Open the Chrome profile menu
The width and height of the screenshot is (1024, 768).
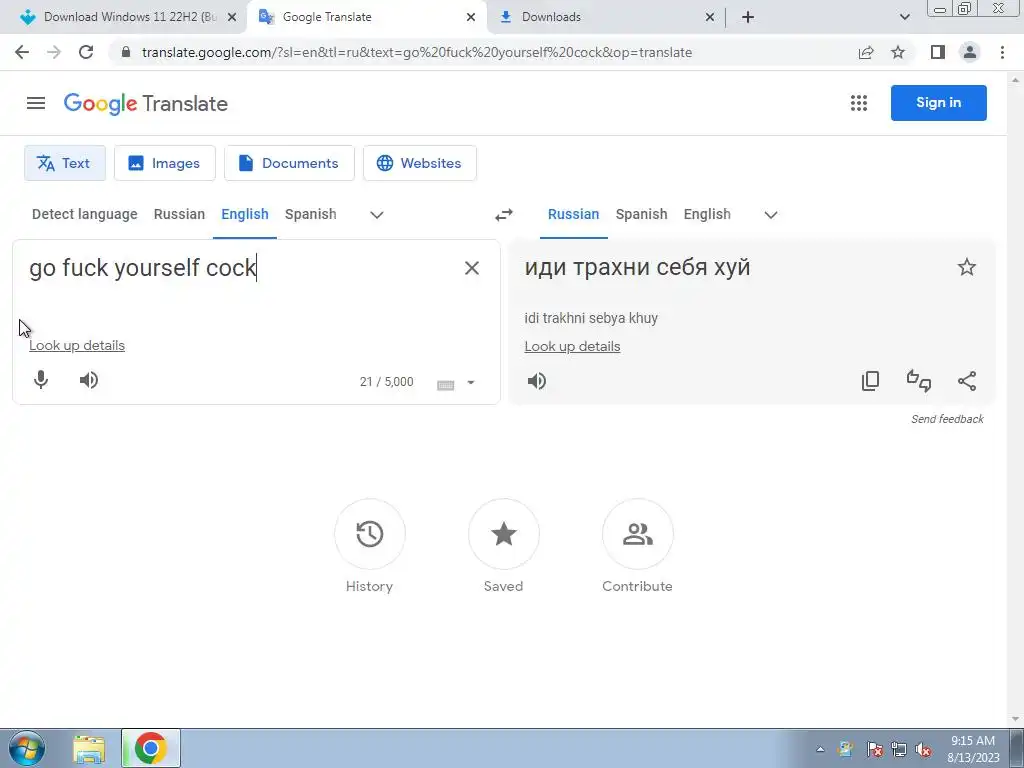970,52
